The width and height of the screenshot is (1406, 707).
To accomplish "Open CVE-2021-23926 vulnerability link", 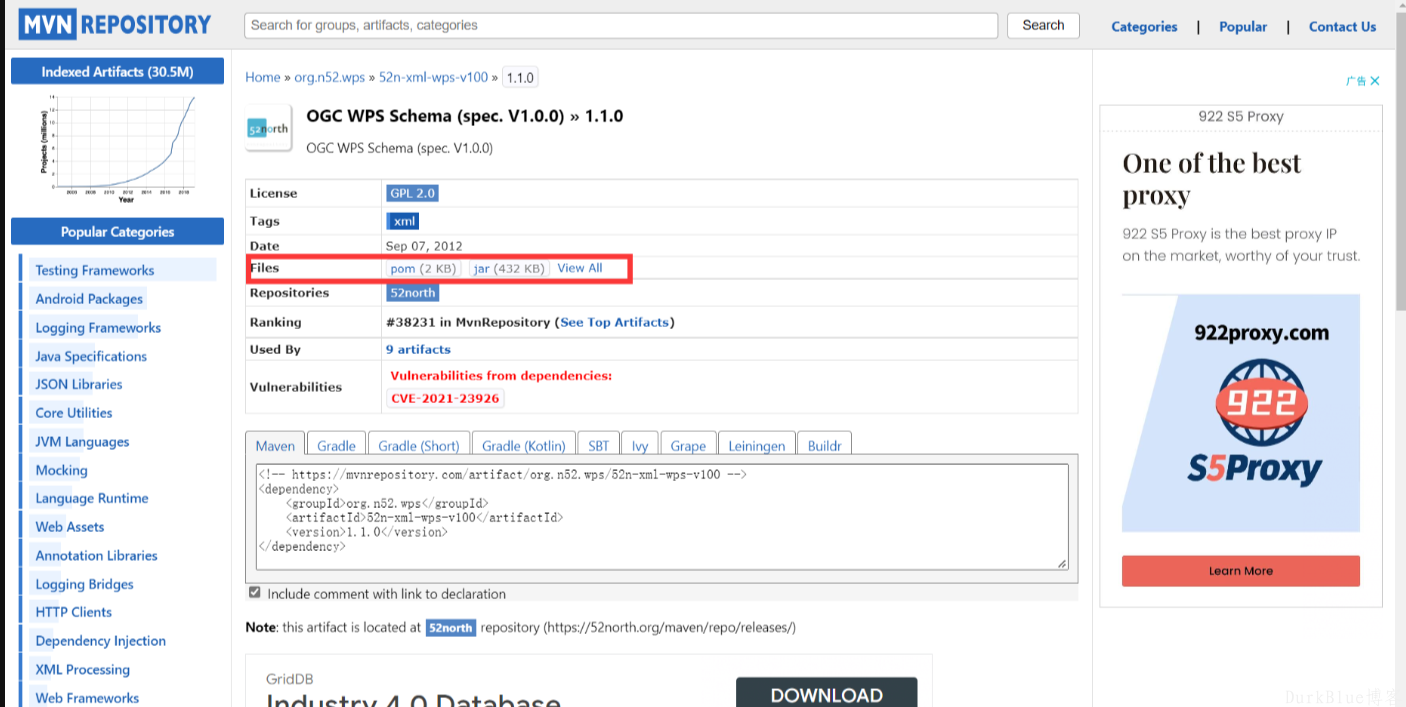I will coord(445,398).
